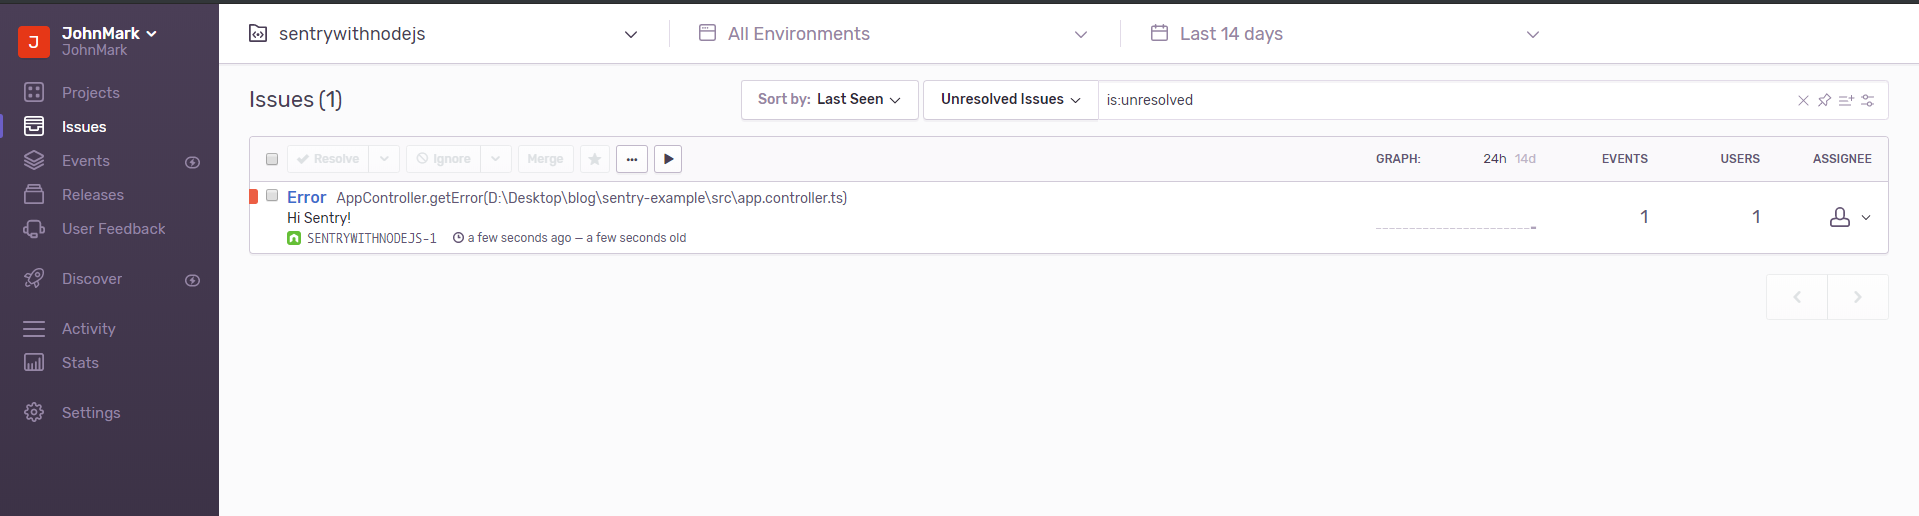This screenshot has height=516, width=1919.
Task: Clear the search query with X icon
Action: 1803,100
